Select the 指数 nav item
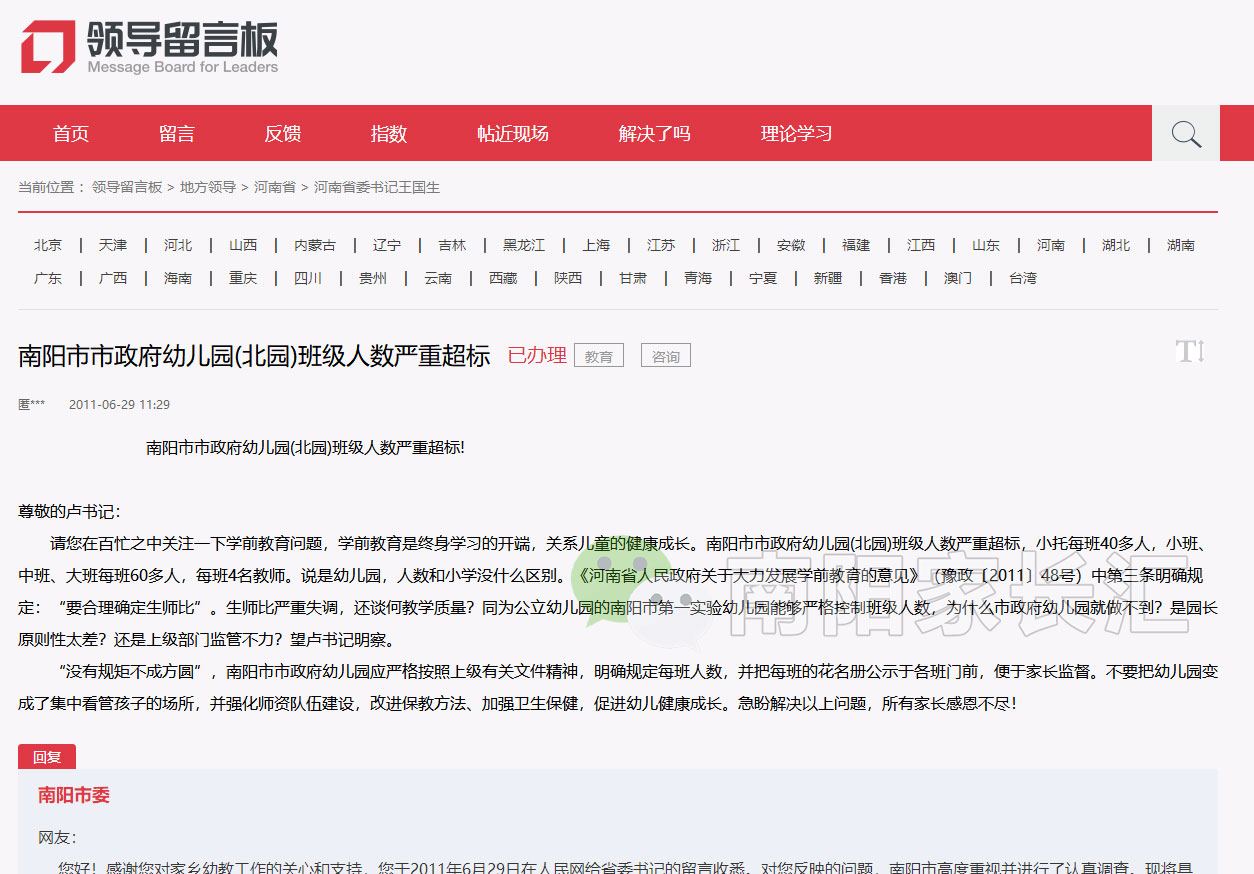 389,132
